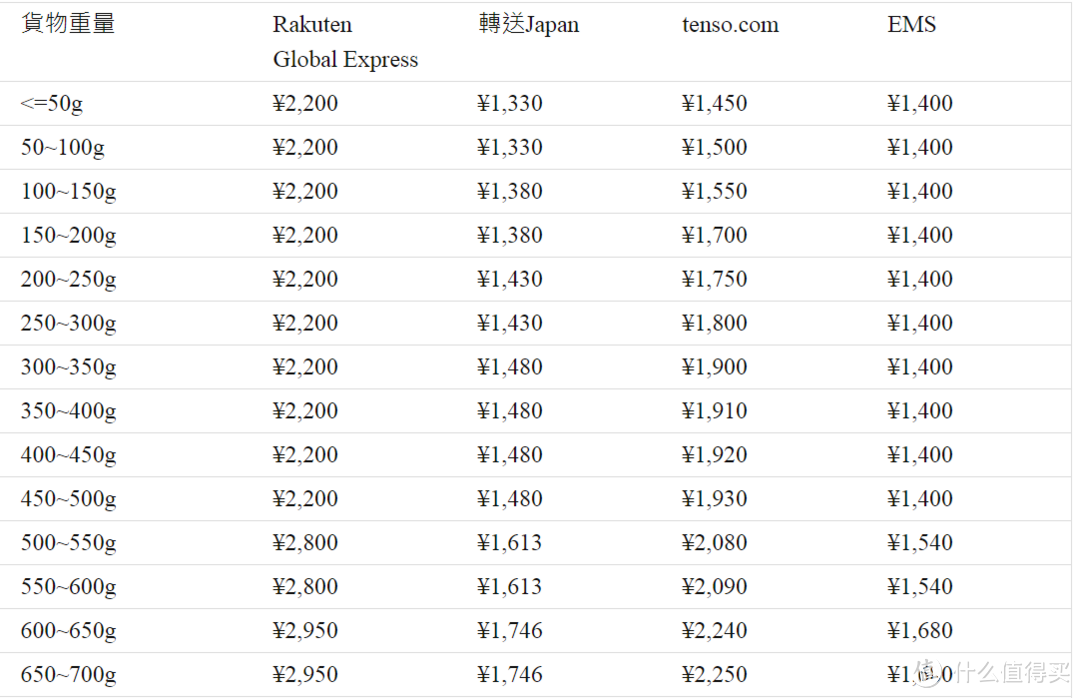The image size is (1080, 698).
Task: Select the ¥1,910 tenso.com price cell
Action: tap(714, 411)
